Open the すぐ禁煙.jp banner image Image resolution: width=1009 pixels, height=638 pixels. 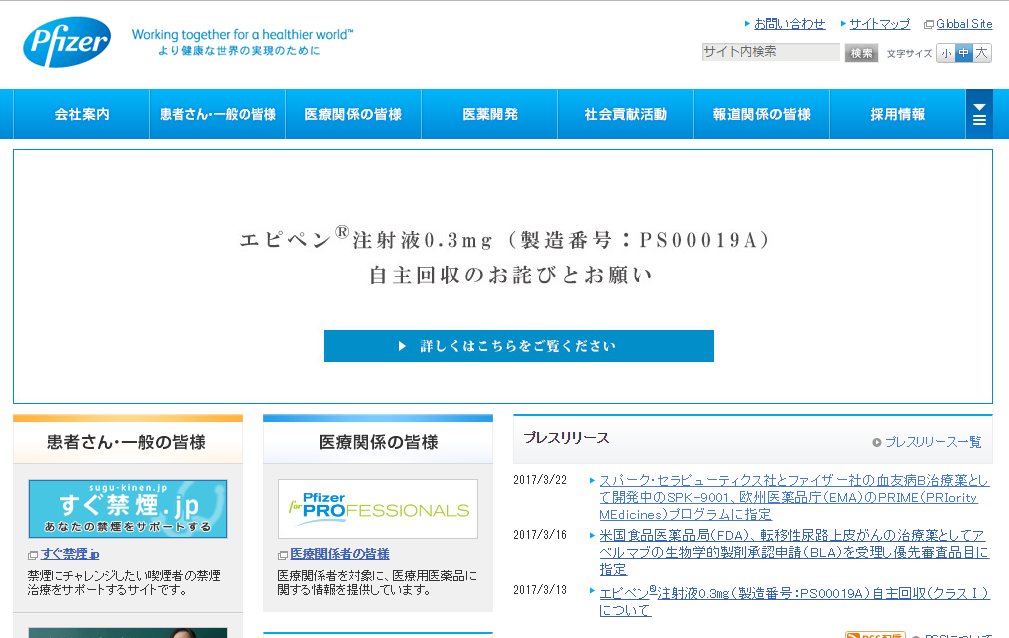127,509
